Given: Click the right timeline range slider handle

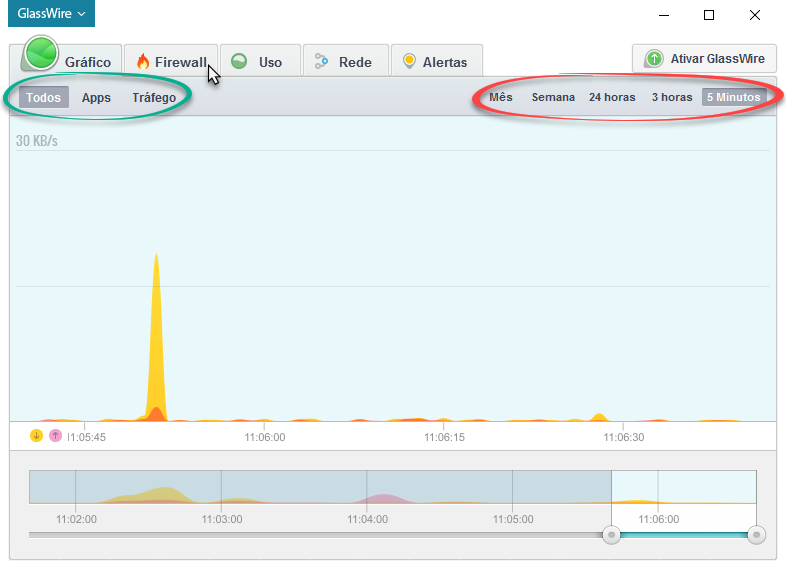Looking at the screenshot, I should 756,535.
